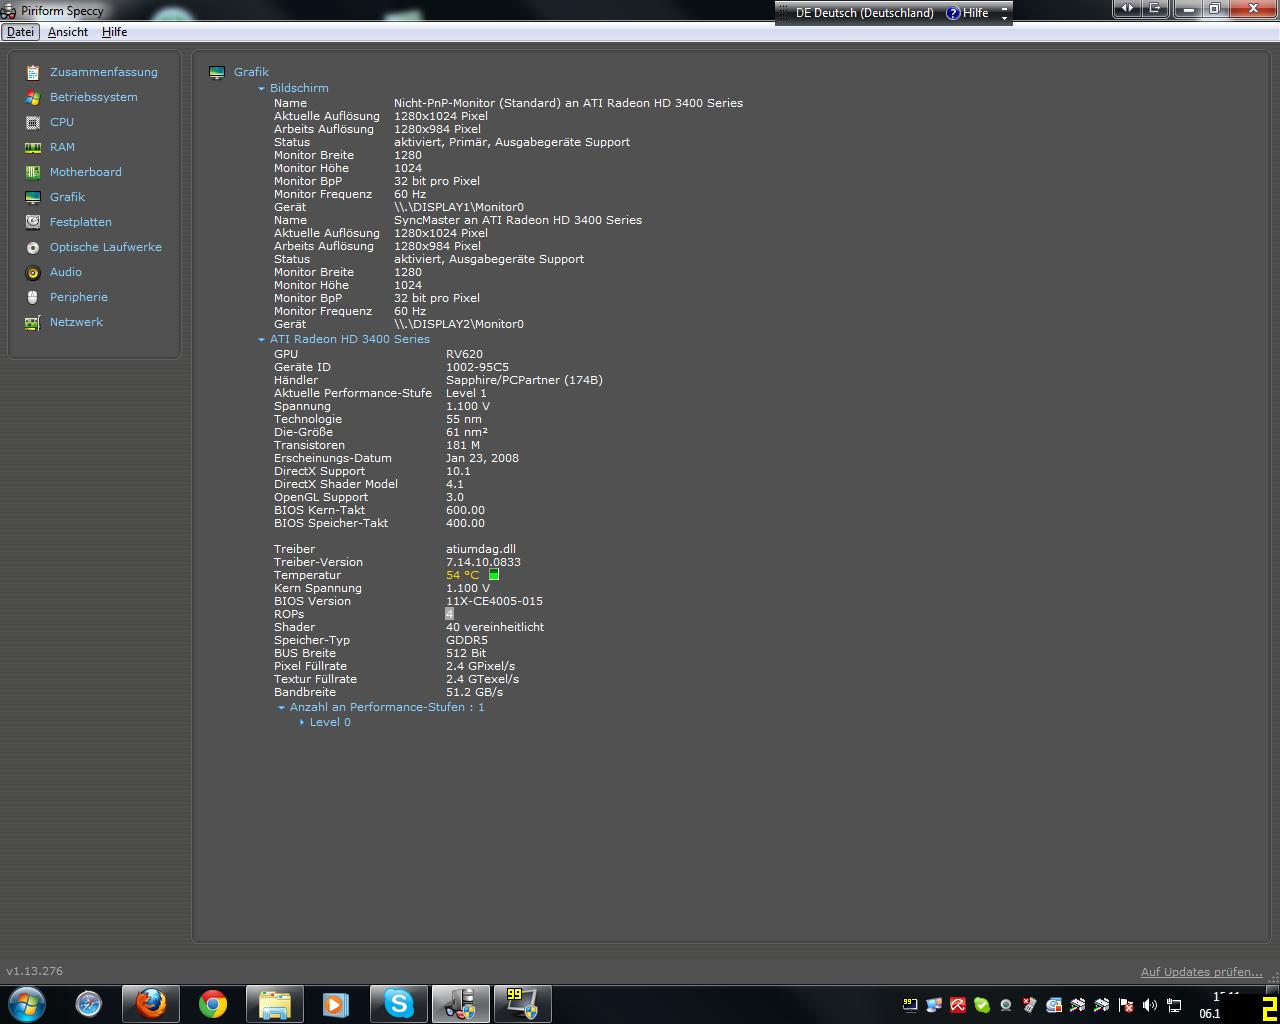Viewport: 1280px width, 1024px height.
Task: Click the Treiber-Version value 7.14.10.0833
Action: [483, 562]
